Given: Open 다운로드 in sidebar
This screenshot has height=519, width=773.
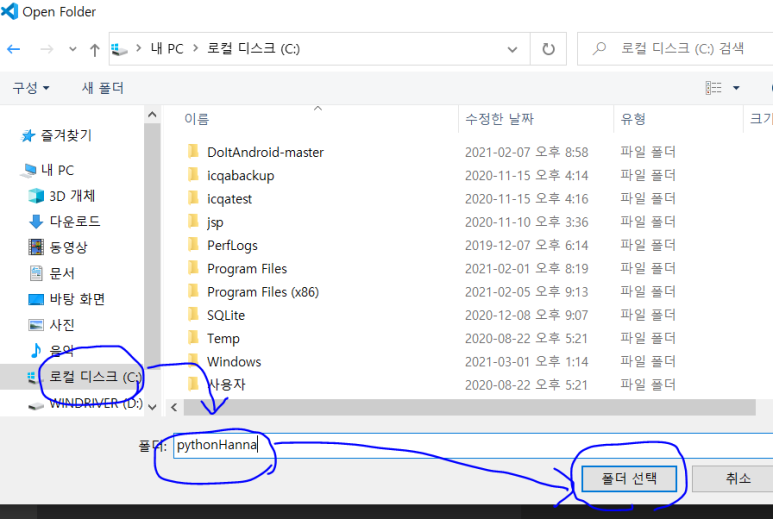Looking at the screenshot, I should point(75,221).
